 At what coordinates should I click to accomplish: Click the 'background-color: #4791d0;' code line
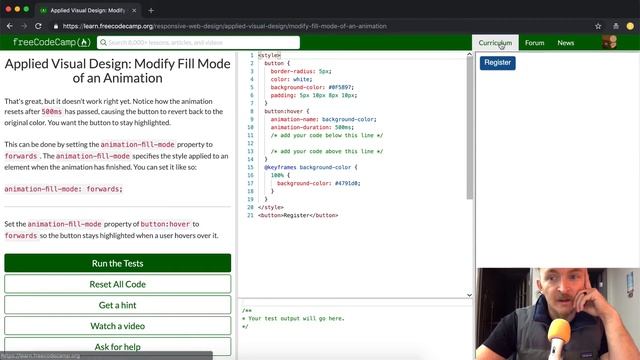click(x=319, y=183)
